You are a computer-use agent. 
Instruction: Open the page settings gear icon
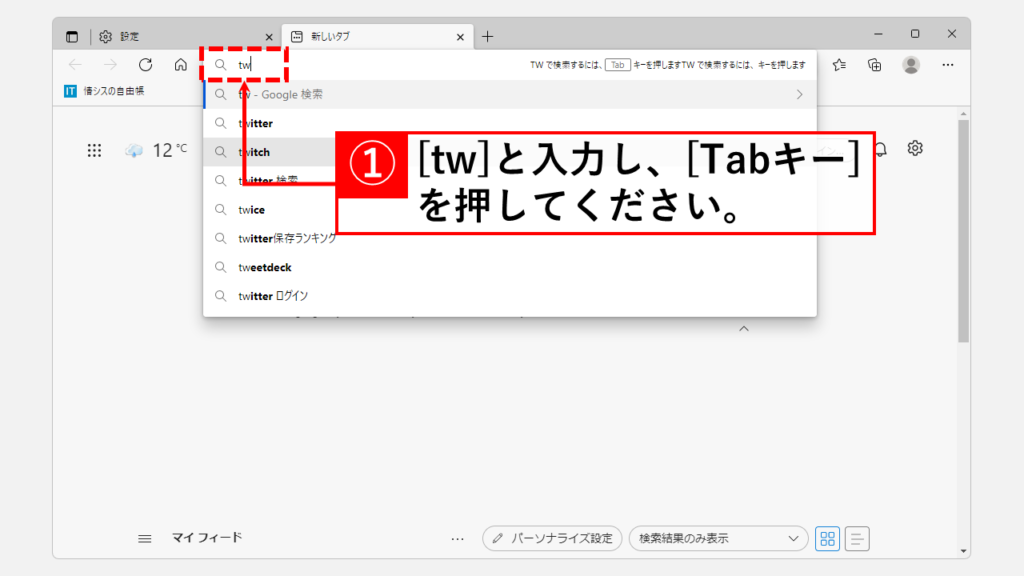click(915, 148)
